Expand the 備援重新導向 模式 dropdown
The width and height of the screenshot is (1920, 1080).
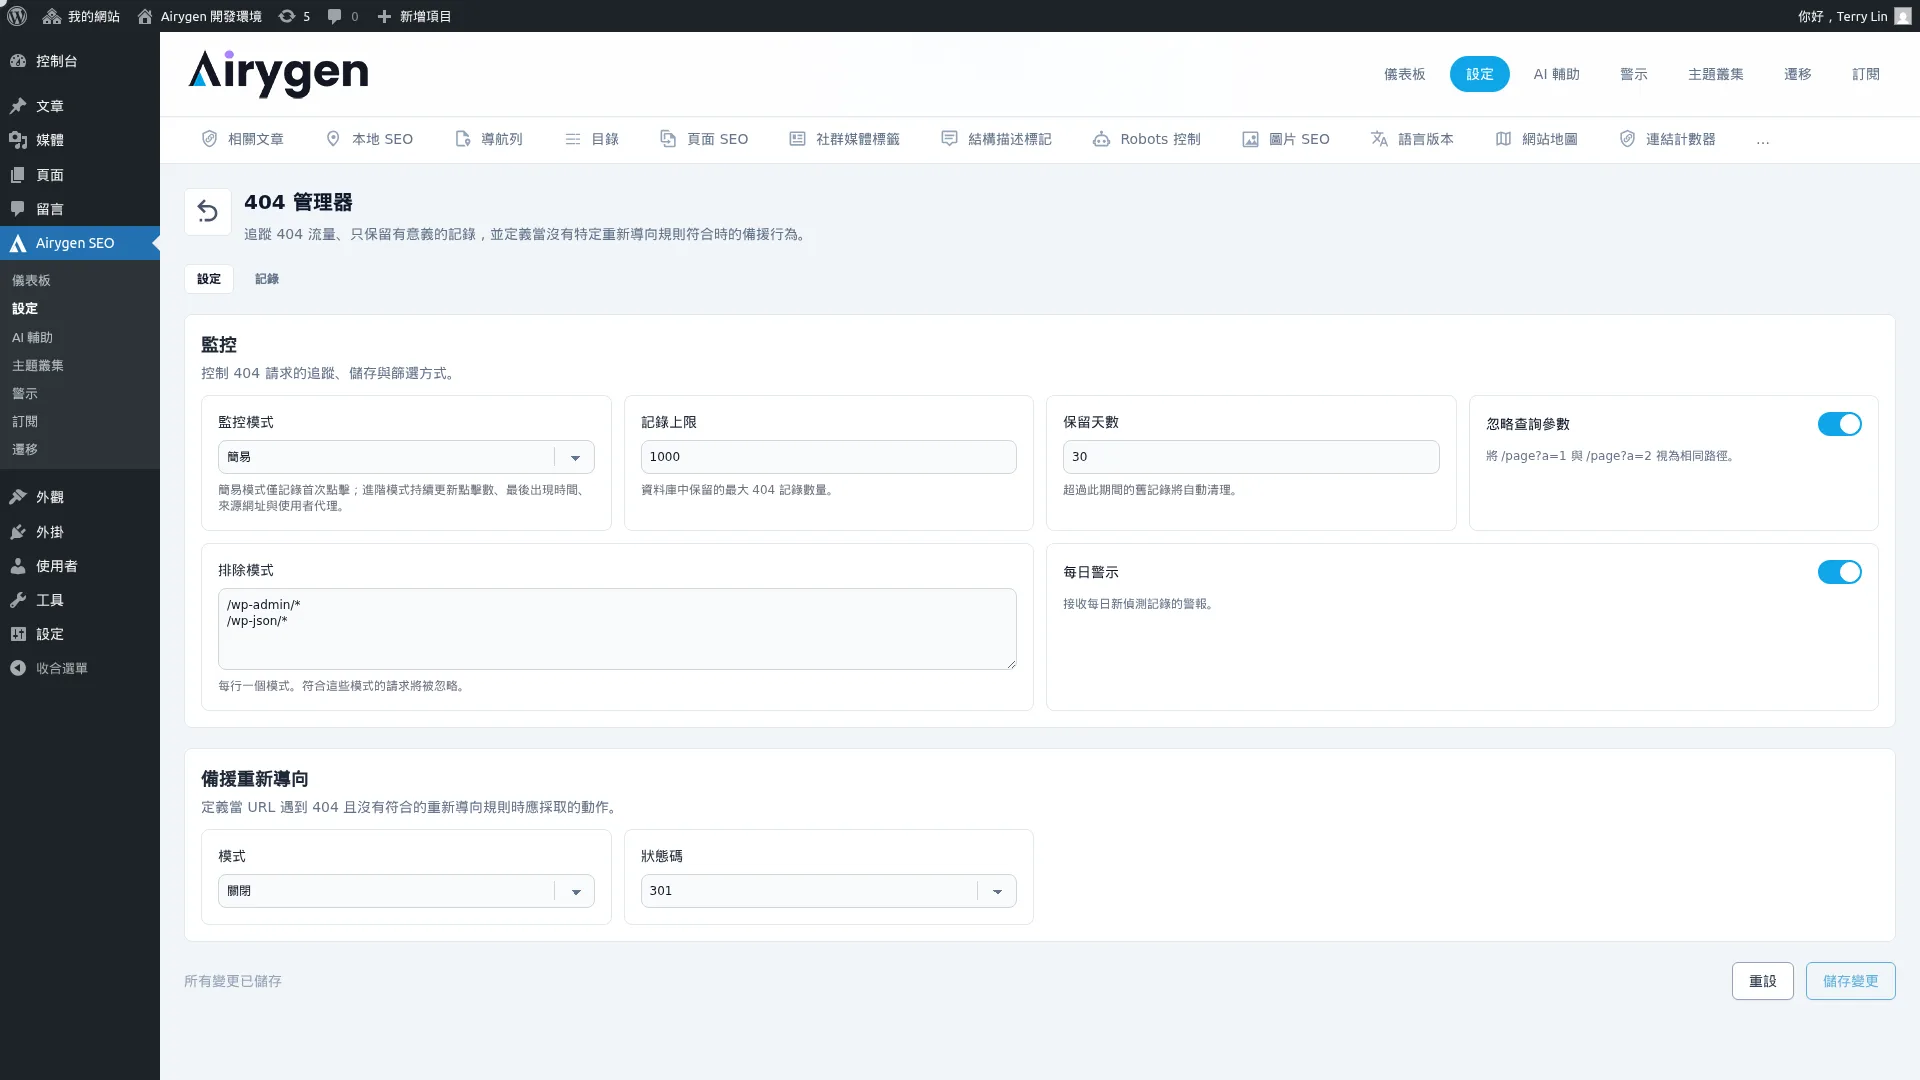406,891
